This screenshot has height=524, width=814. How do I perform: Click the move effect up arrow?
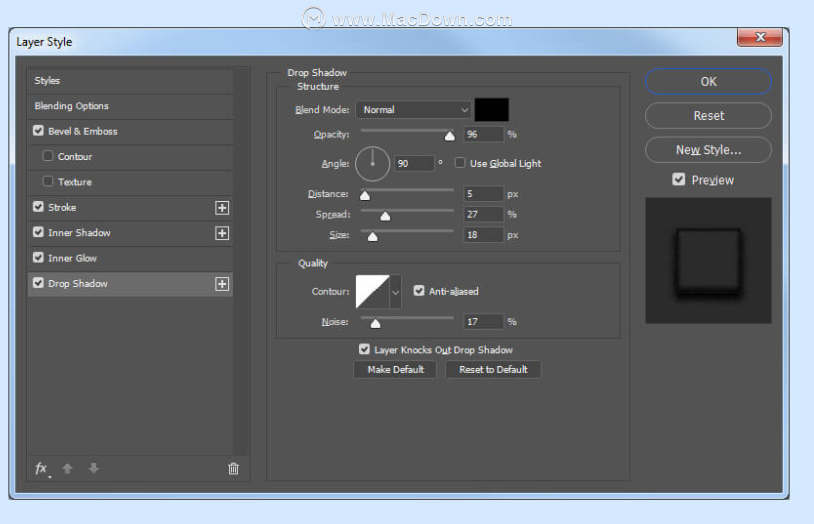[x=67, y=468]
